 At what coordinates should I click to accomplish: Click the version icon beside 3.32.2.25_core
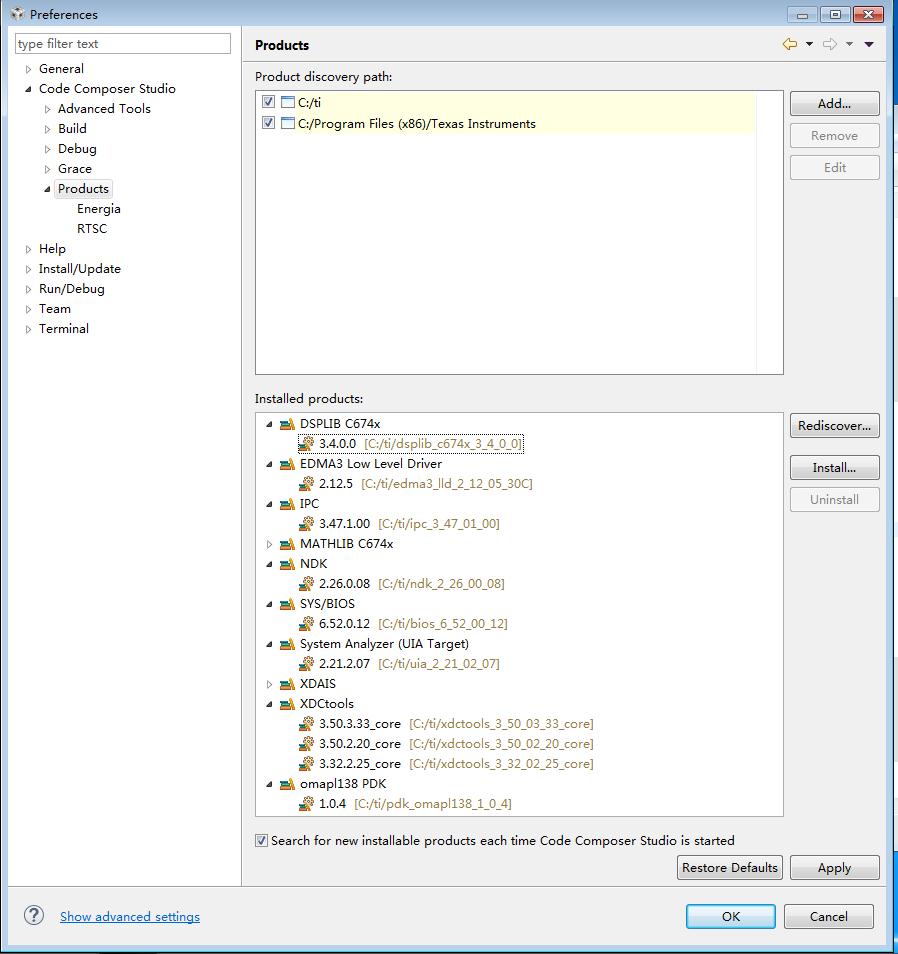307,764
